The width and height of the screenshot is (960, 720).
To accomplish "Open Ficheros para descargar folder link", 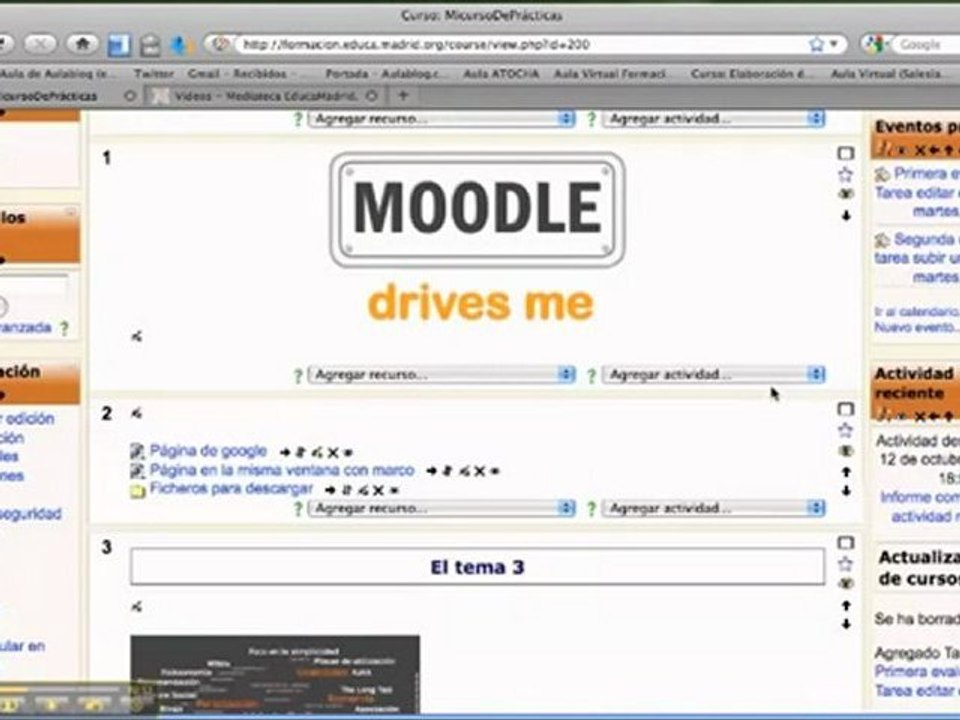I will [231, 489].
